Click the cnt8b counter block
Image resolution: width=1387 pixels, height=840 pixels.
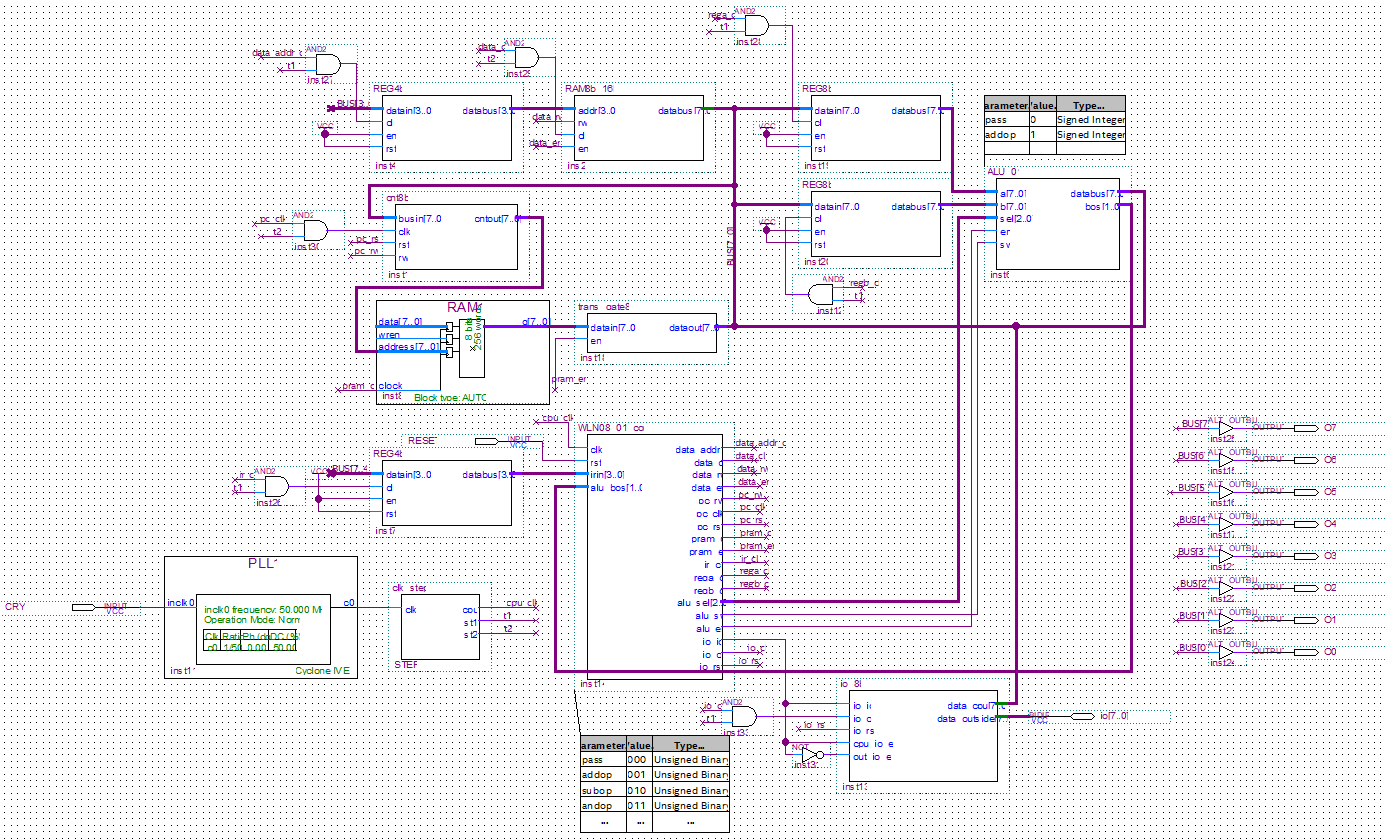[456, 237]
